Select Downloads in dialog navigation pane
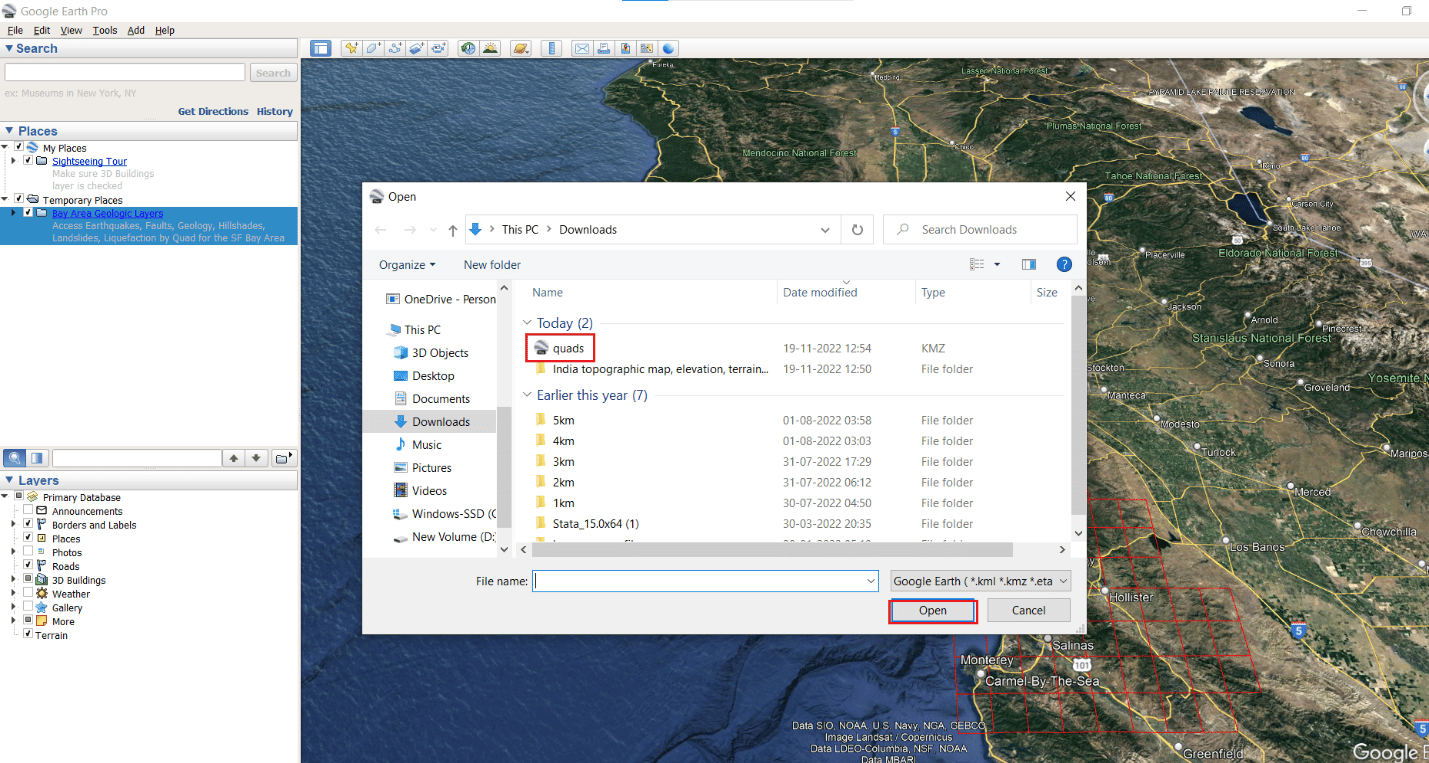The height and width of the screenshot is (763, 1429). tap(440, 422)
